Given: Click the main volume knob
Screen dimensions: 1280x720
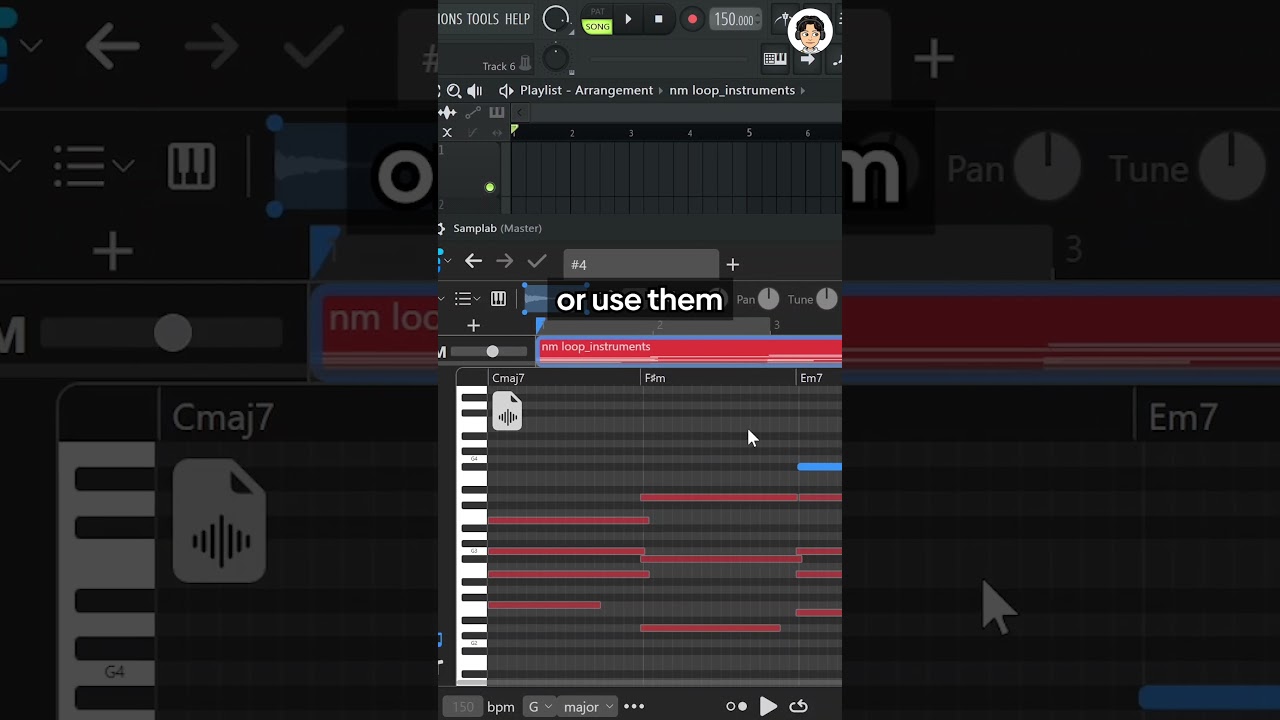Looking at the screenshot, I should 556,19.
